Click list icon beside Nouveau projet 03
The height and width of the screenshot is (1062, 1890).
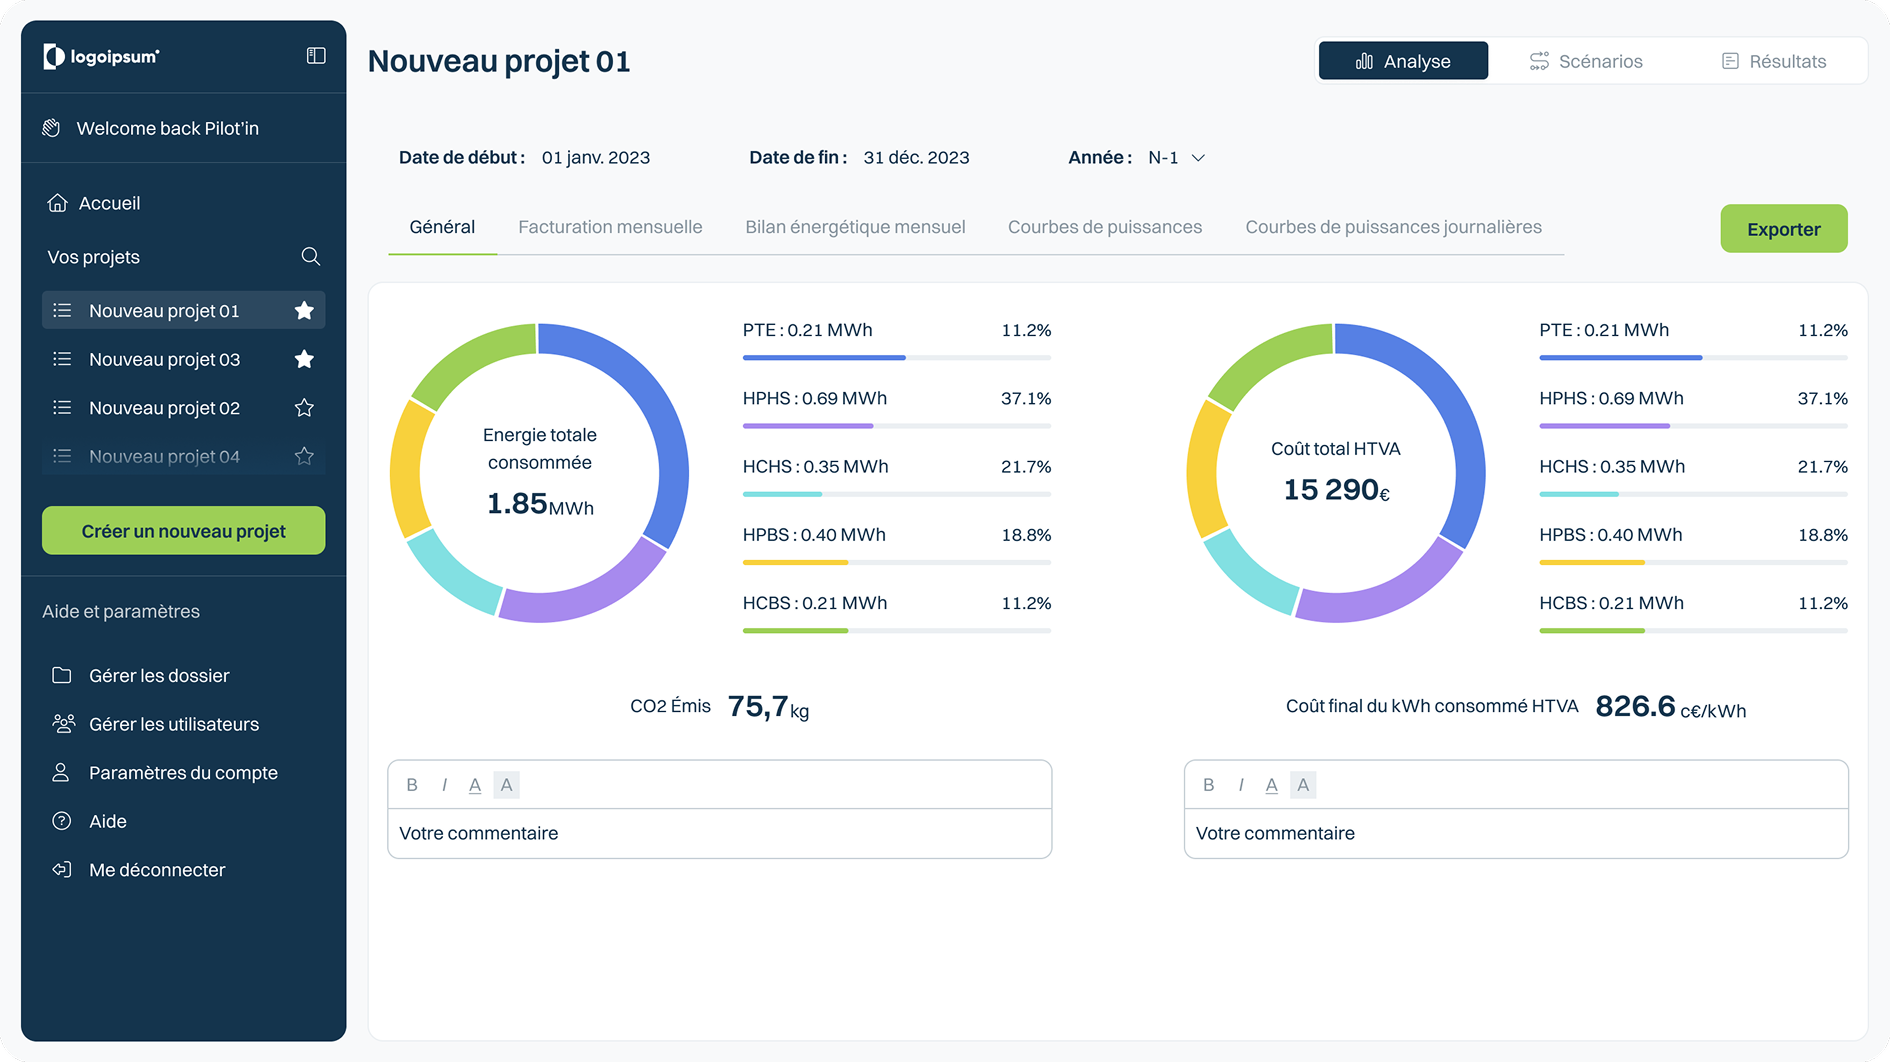62,359
